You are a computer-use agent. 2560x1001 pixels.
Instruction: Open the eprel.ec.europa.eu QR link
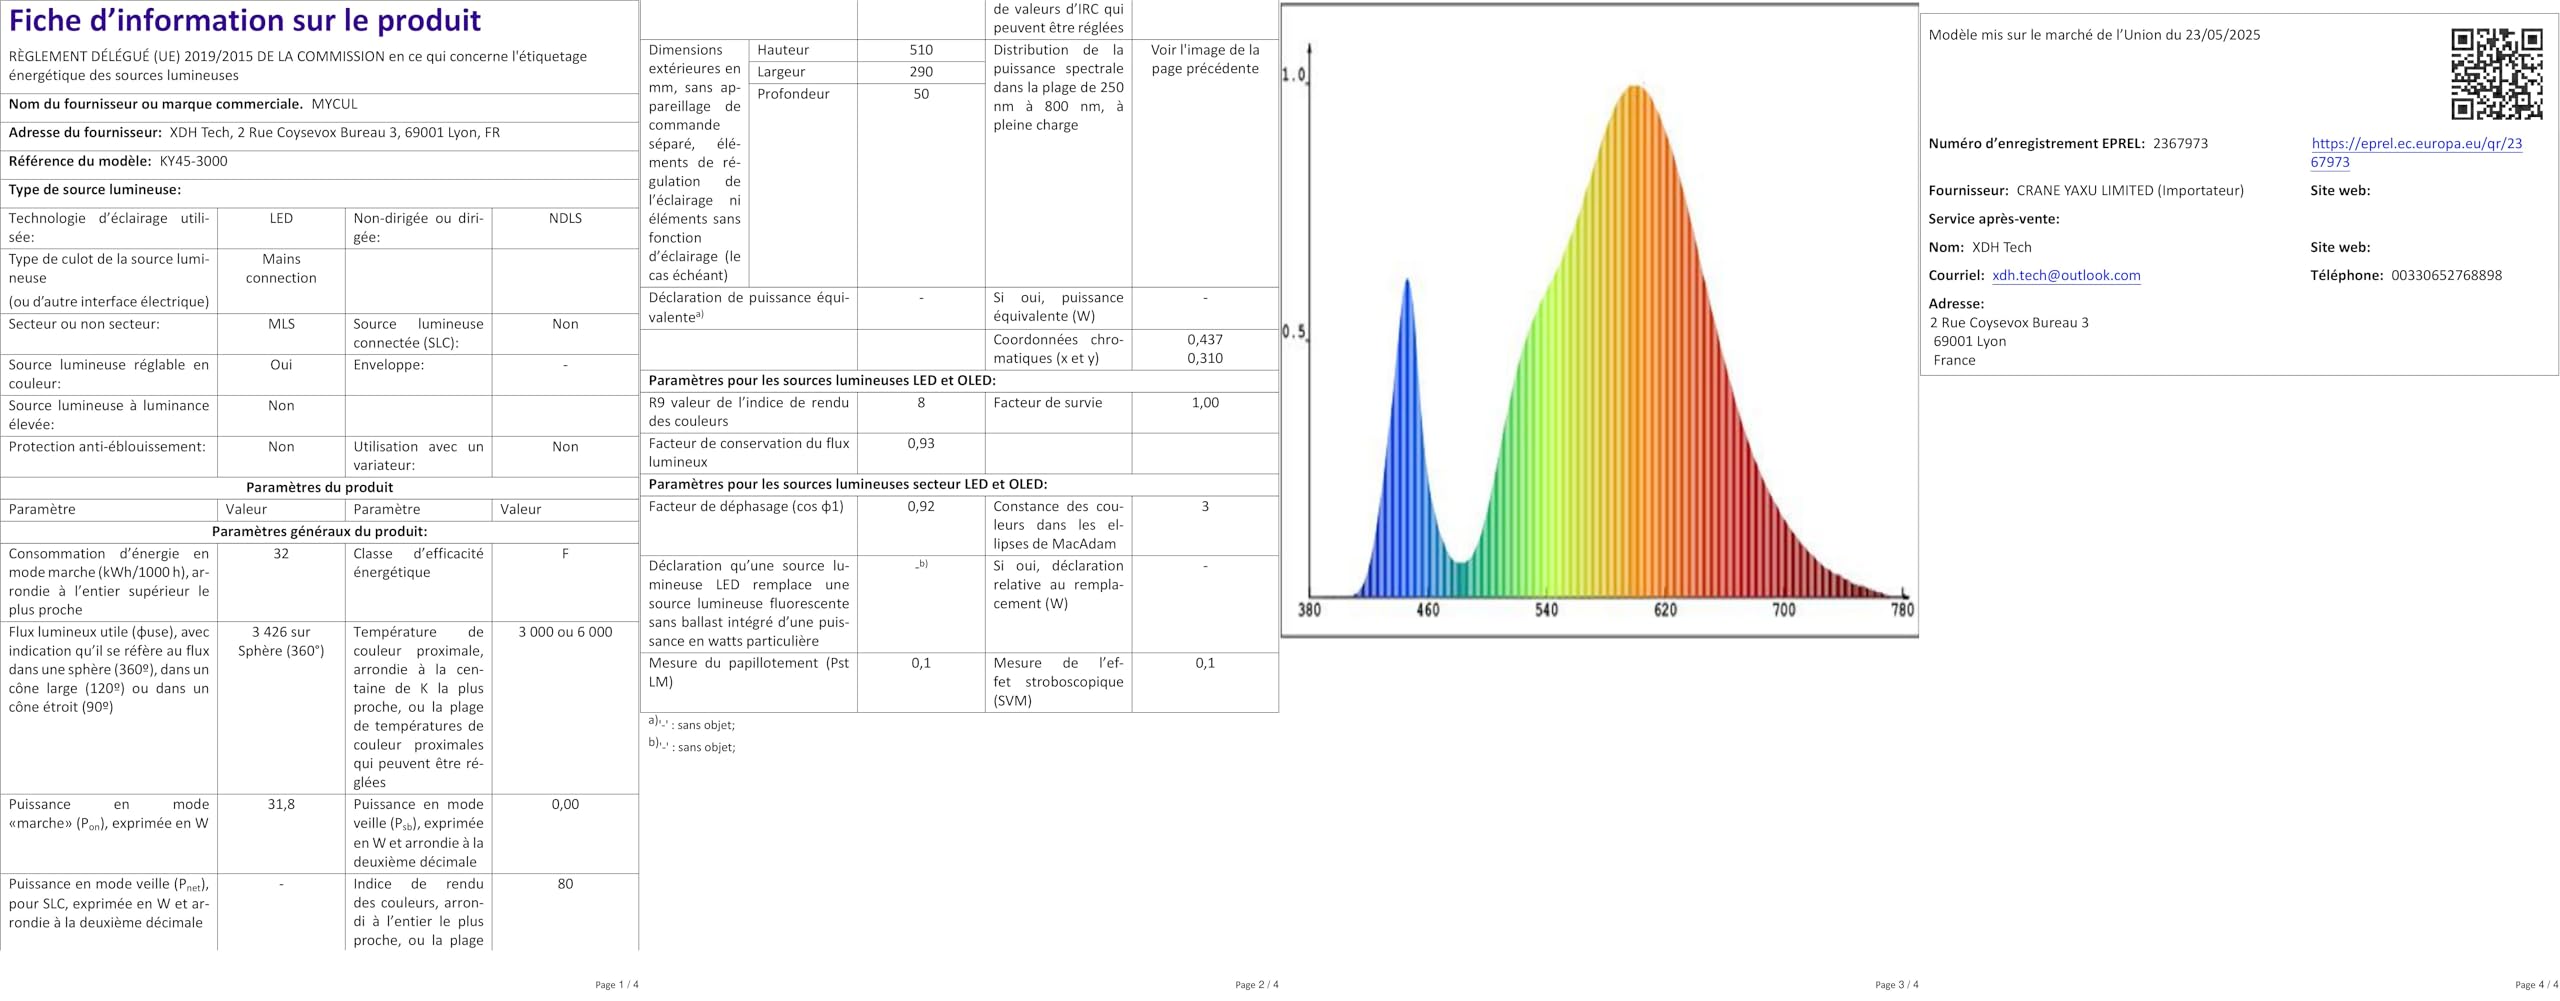(2416, 153)
